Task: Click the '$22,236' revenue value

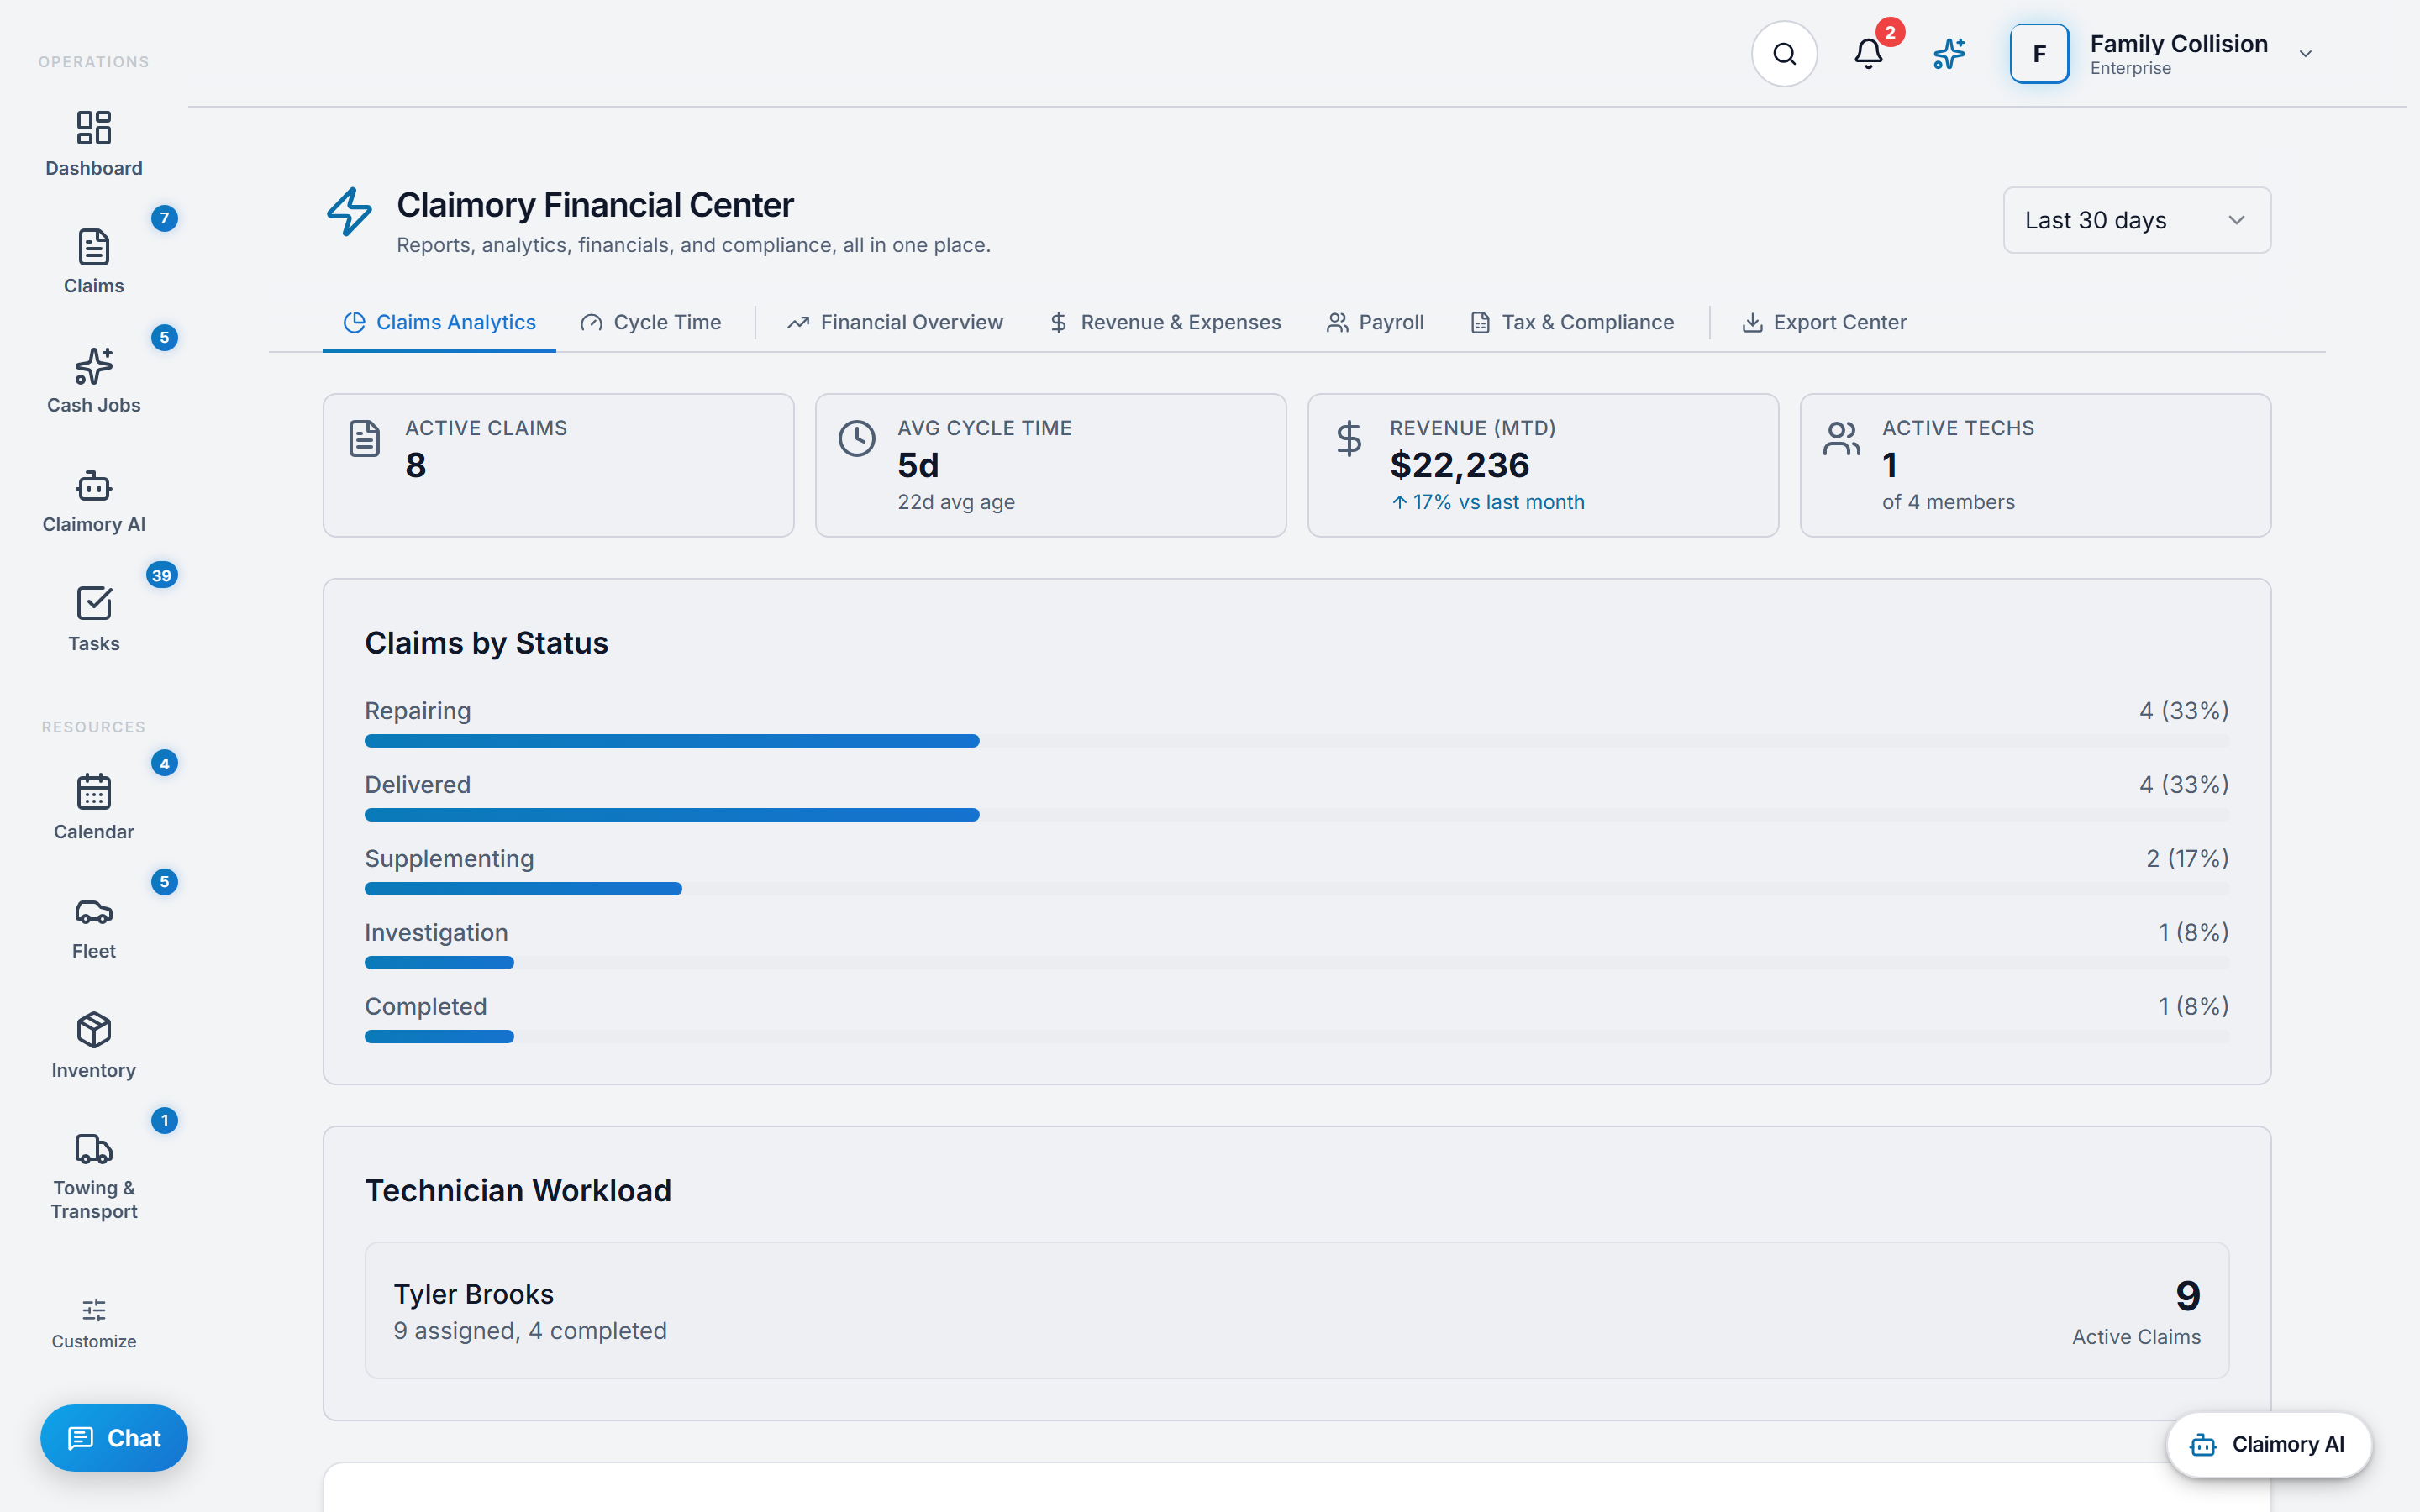Action: (x=1459, y=465)
